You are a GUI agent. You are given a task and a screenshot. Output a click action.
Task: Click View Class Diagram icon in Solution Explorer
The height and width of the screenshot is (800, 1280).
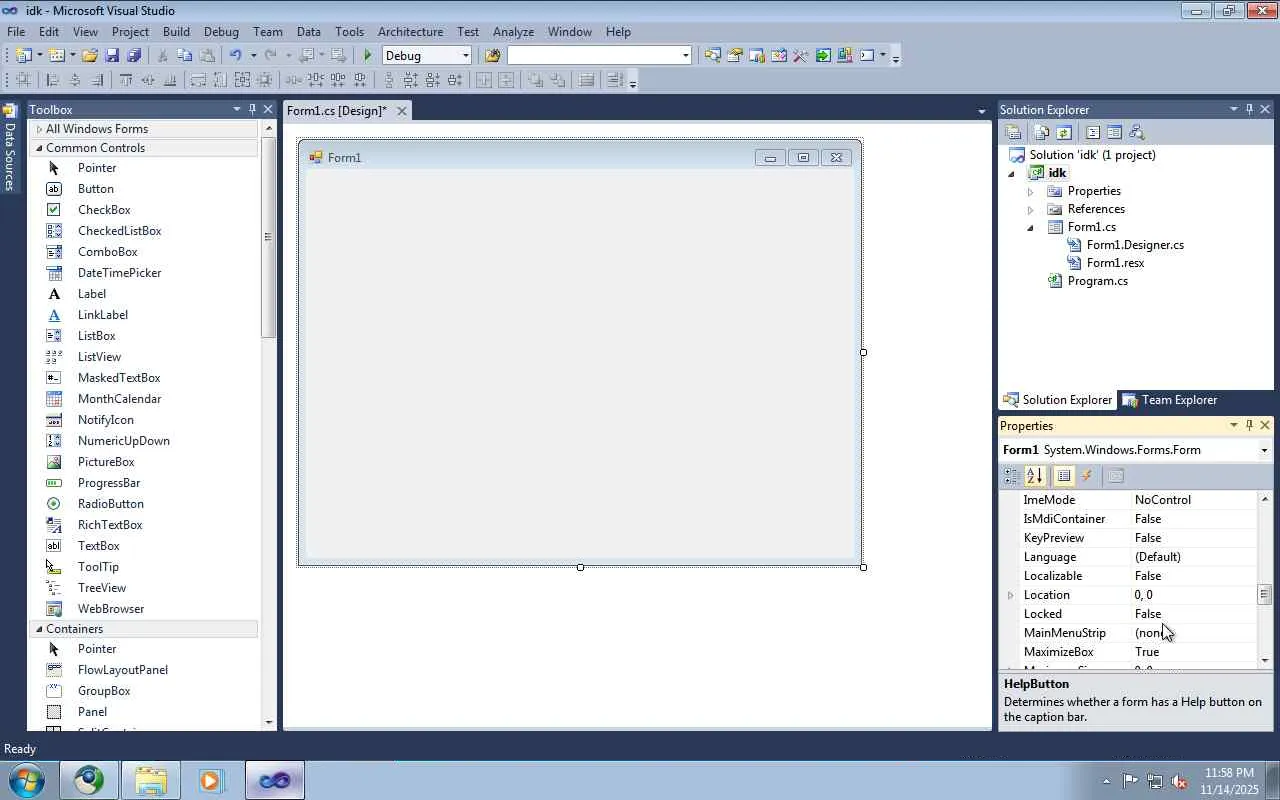(1136, 132)
